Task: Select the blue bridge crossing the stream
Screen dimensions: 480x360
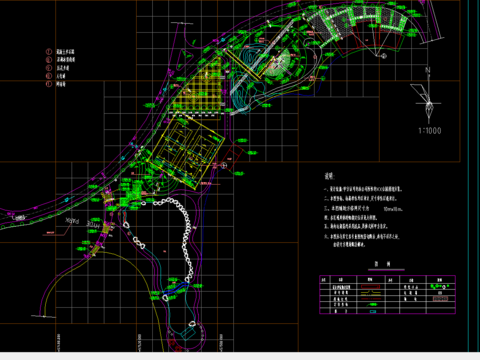Action: pyautogui.click(x=176, y=288)
